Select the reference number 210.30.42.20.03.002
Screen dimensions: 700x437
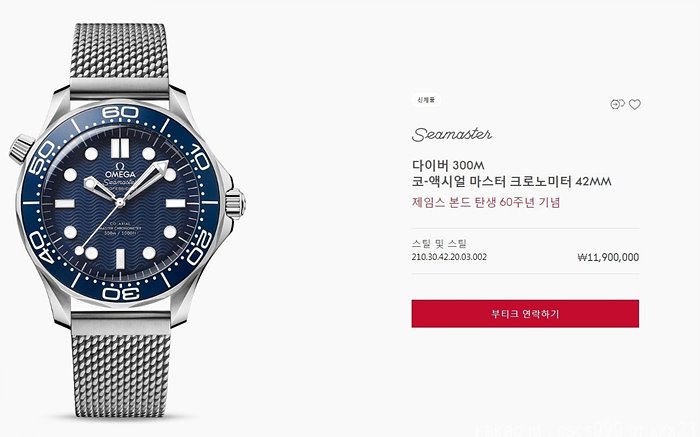(449, 257)
